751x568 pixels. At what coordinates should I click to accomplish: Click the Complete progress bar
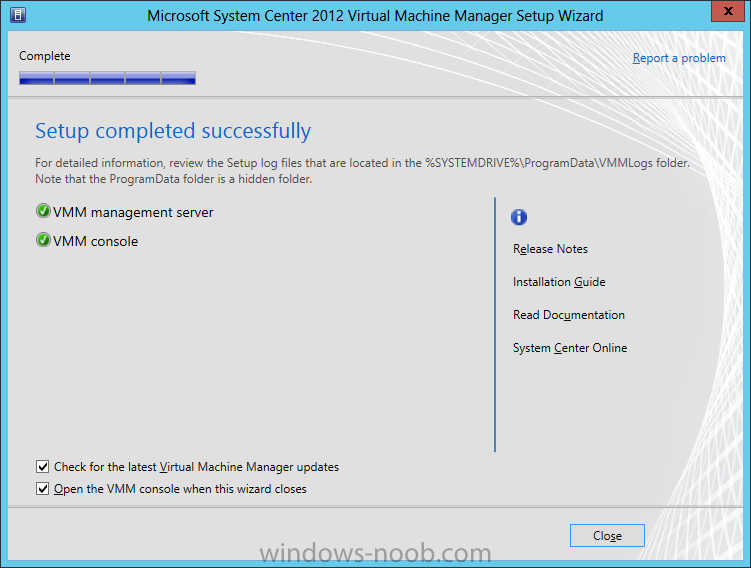(107, 78)
